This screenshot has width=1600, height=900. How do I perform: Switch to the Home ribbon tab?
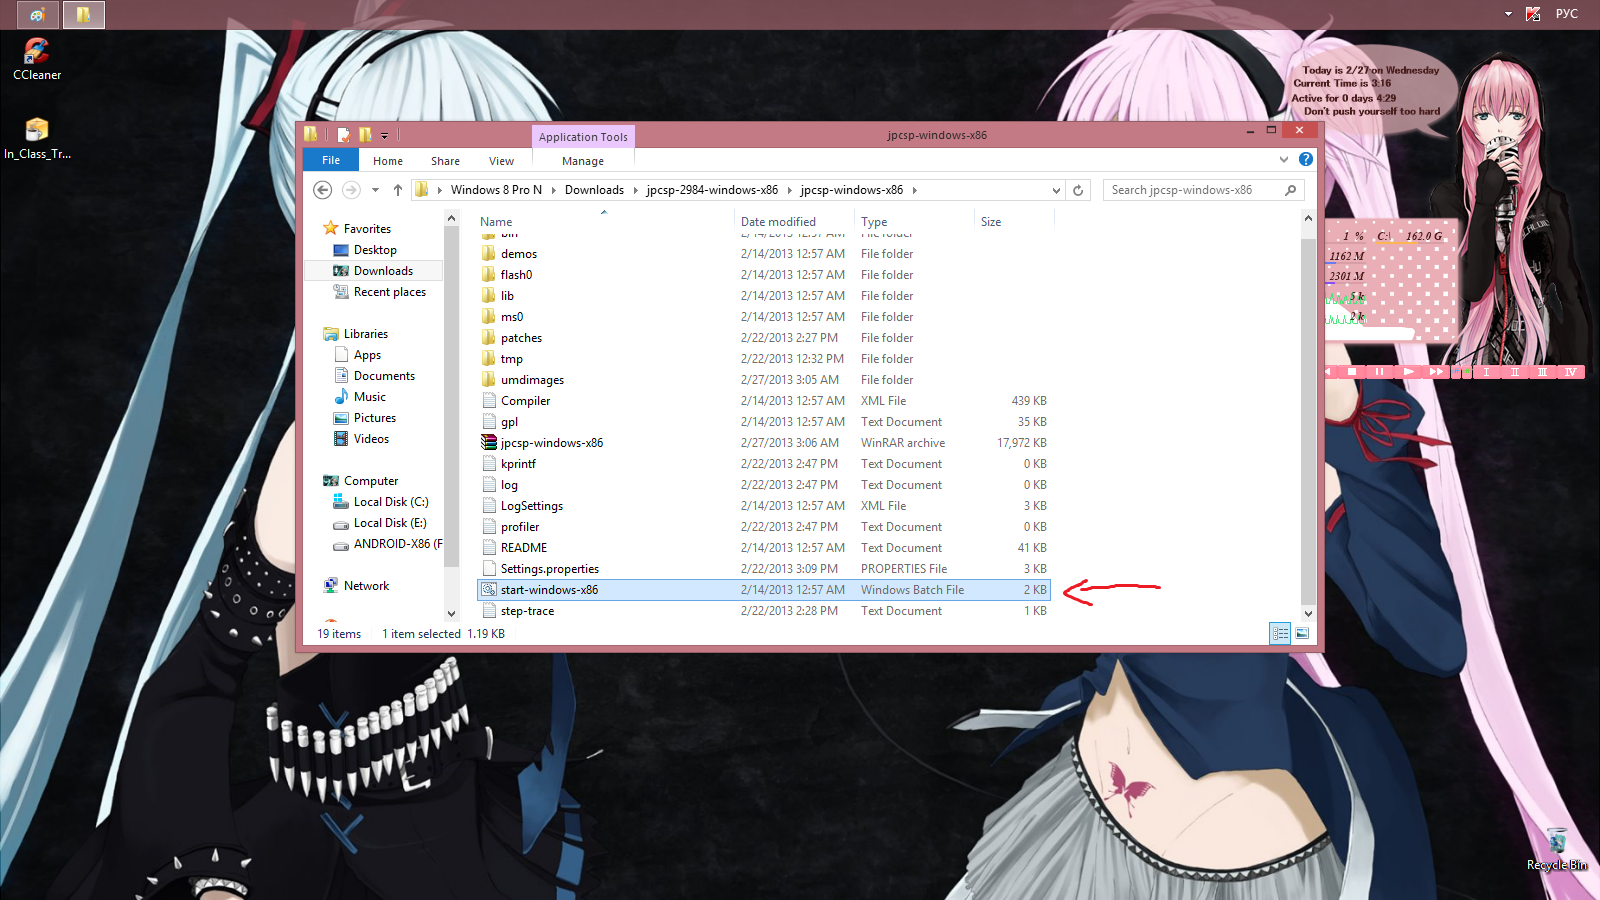388,161
